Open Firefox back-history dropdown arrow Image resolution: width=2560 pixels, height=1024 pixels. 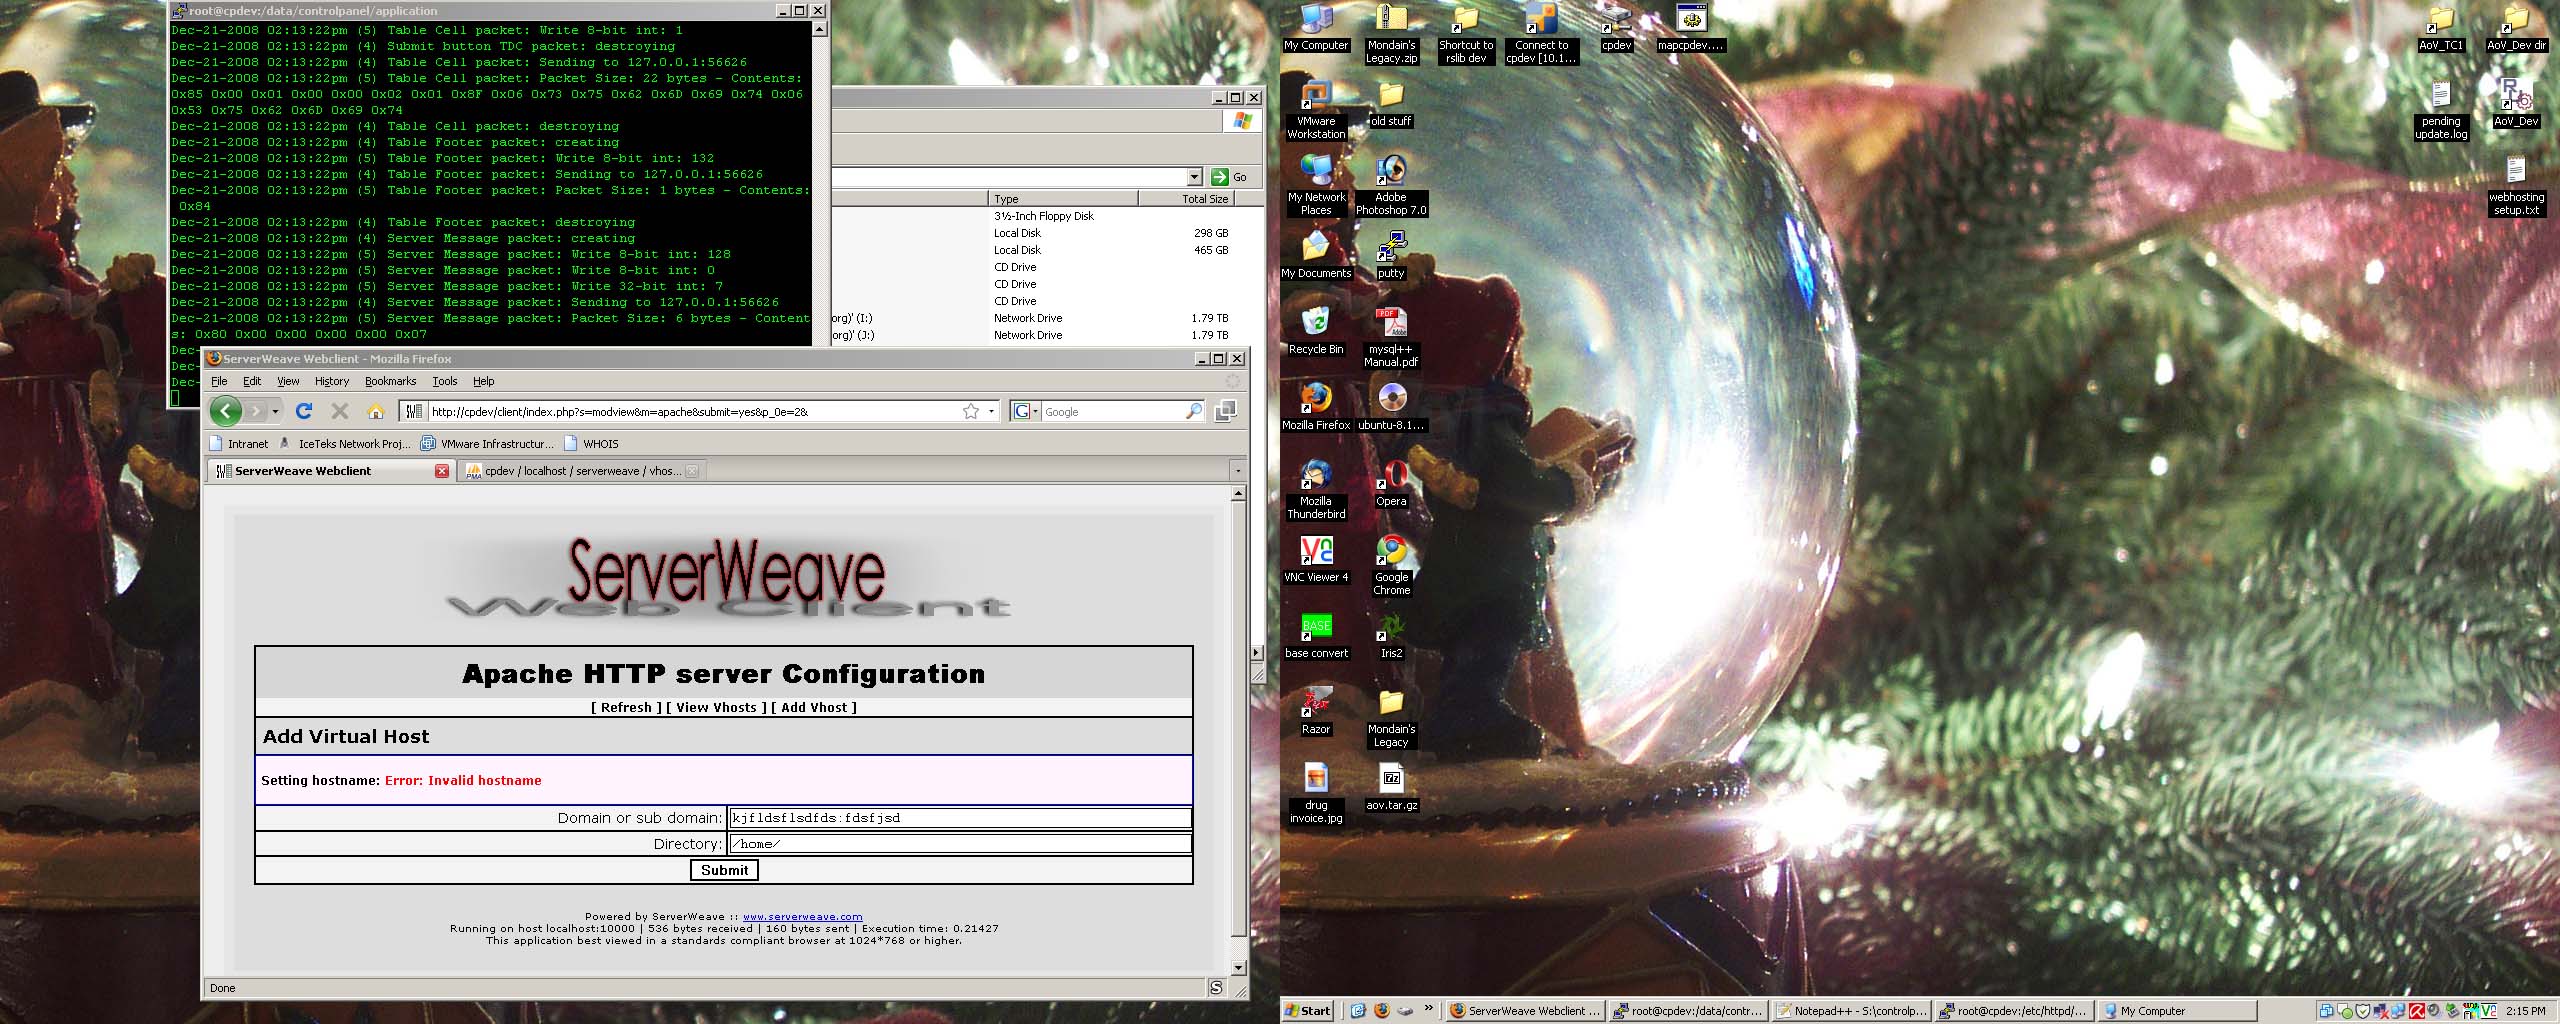pos(275,411)
